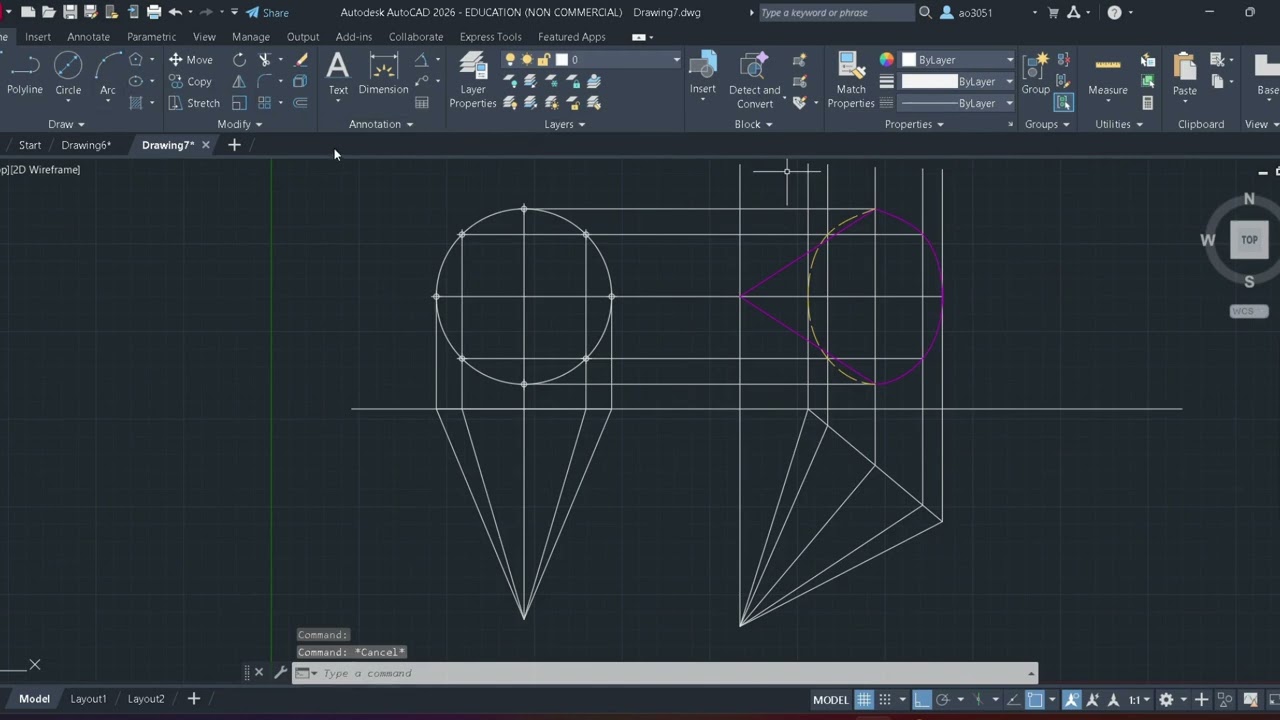The image size is (1280, 720).
Task: Open object color wheel swatch
Action: pyautogui.click(x=887, y=60)
